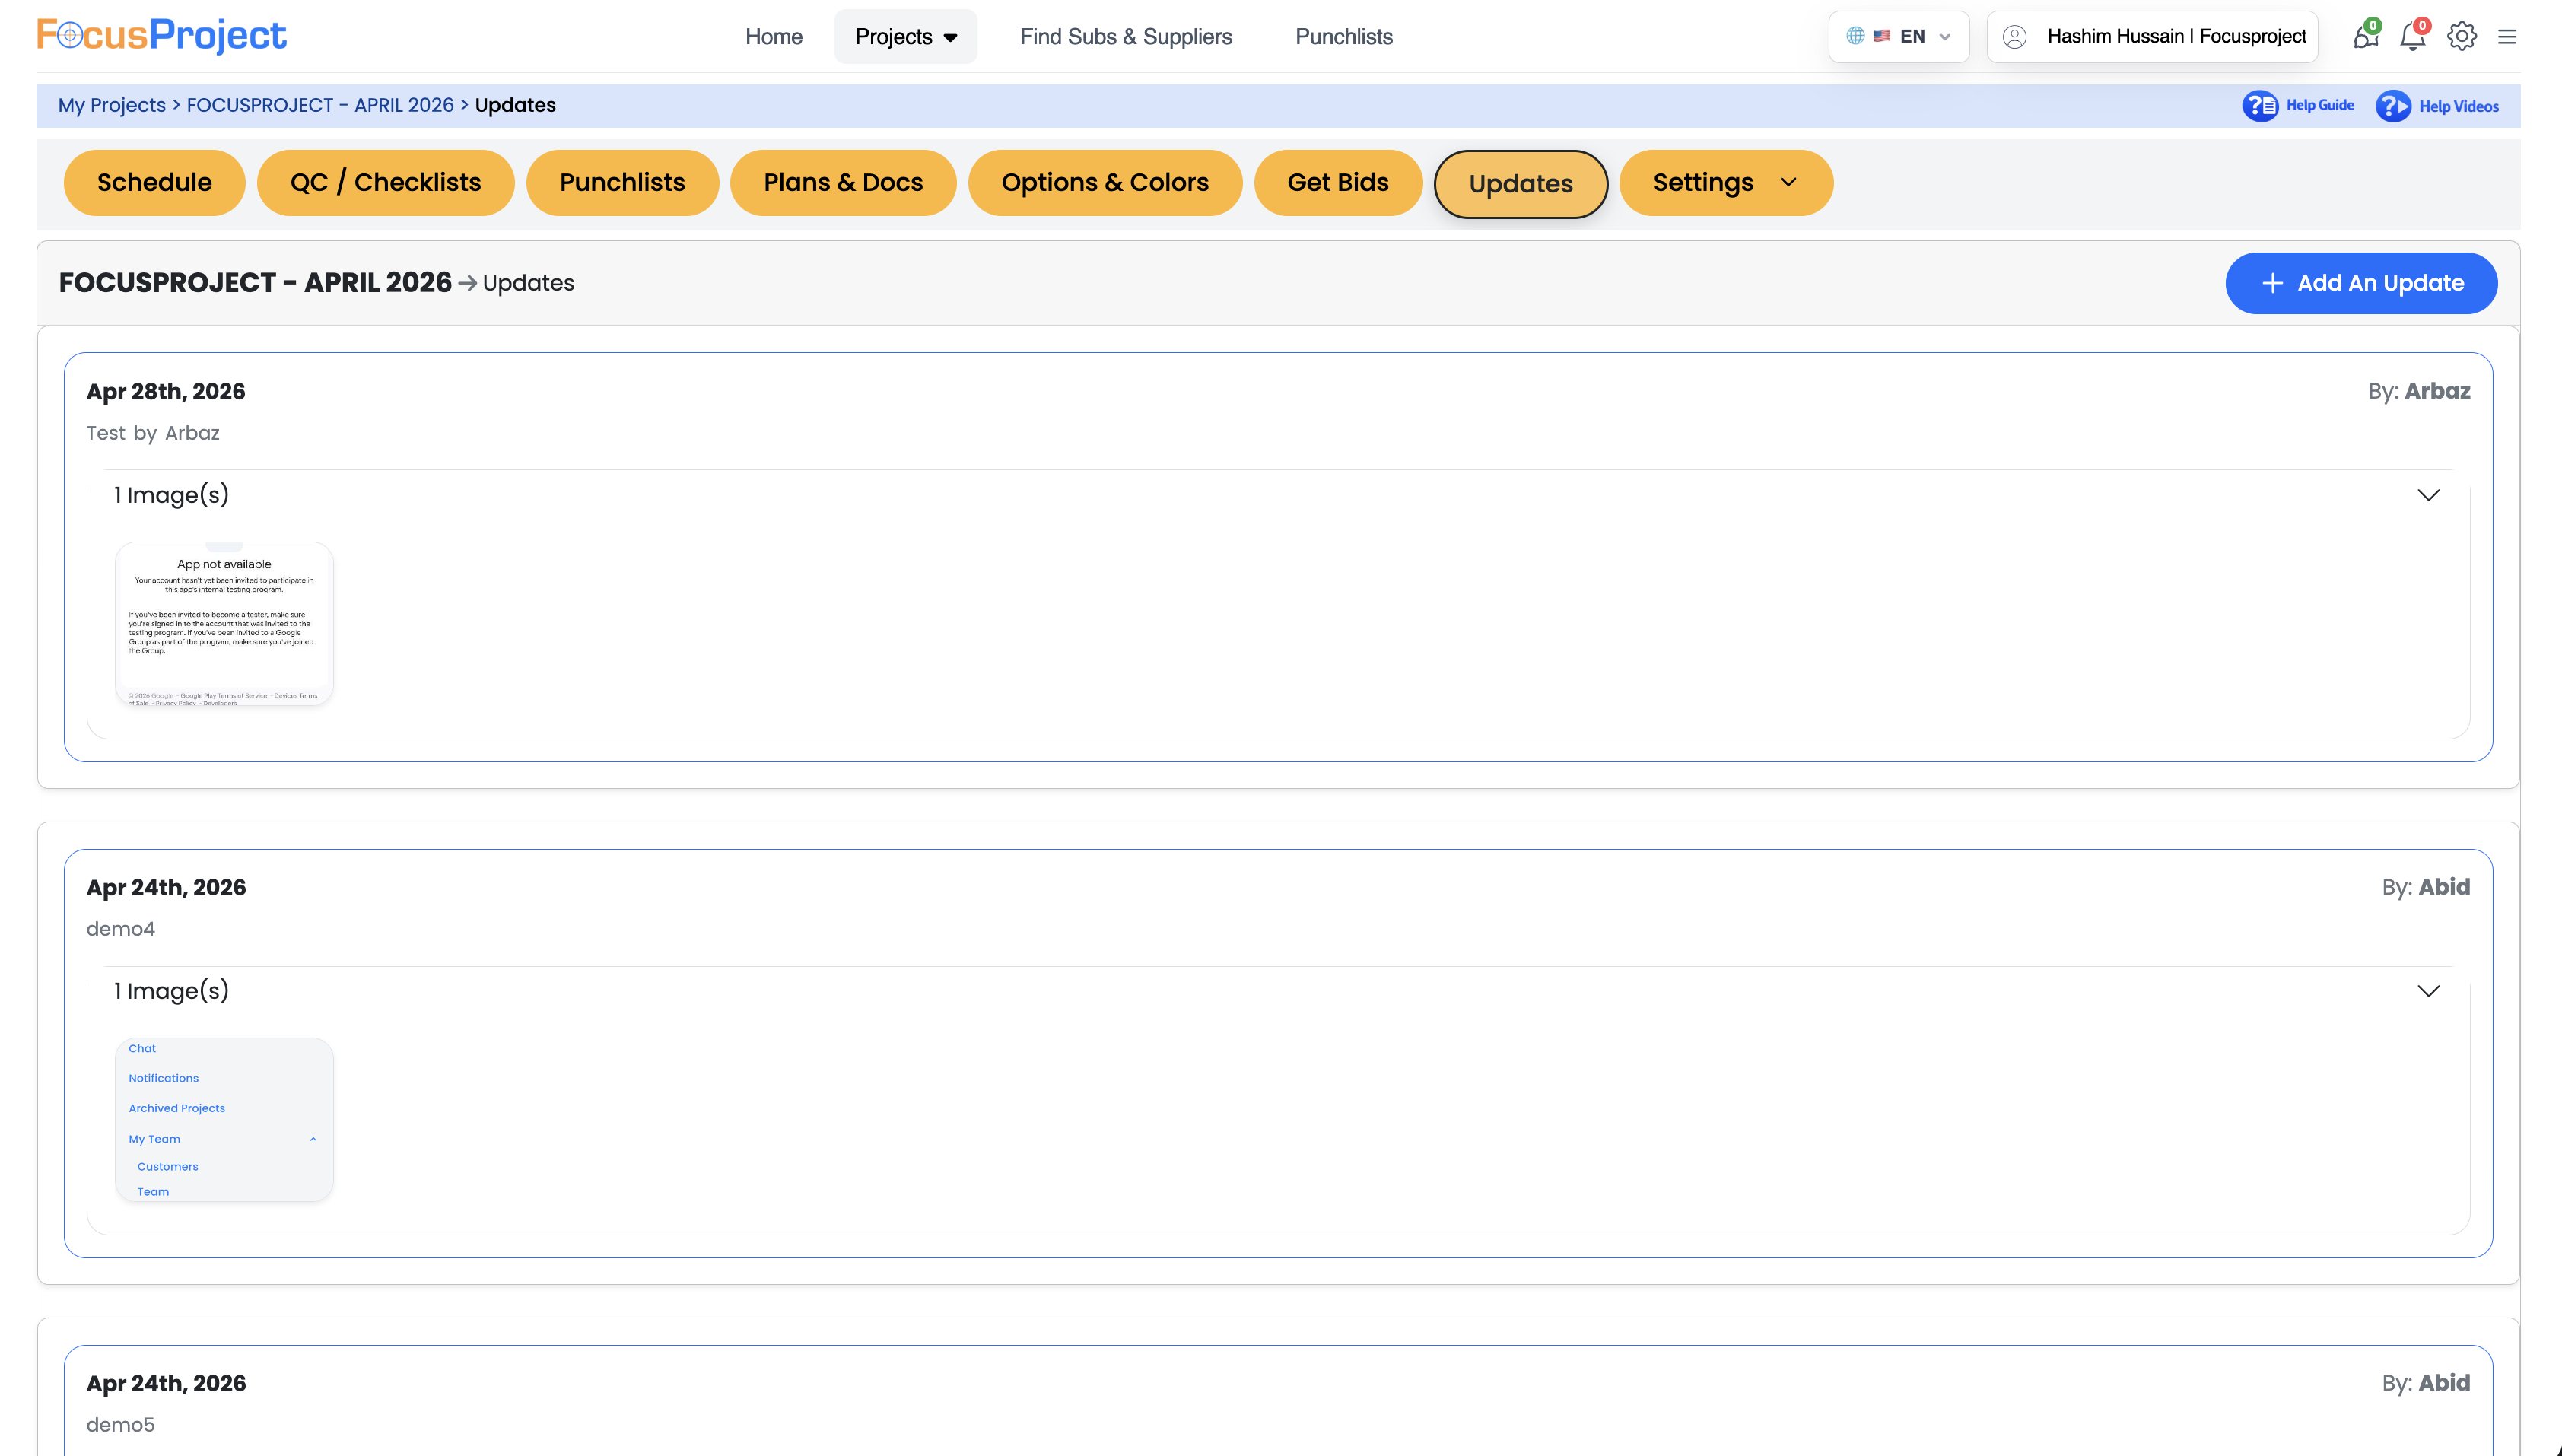Screen dimensions: 2562x1456
Task: Open Punchlists in top navigation
Action: pyautogui.click(x=1344, y=37)
